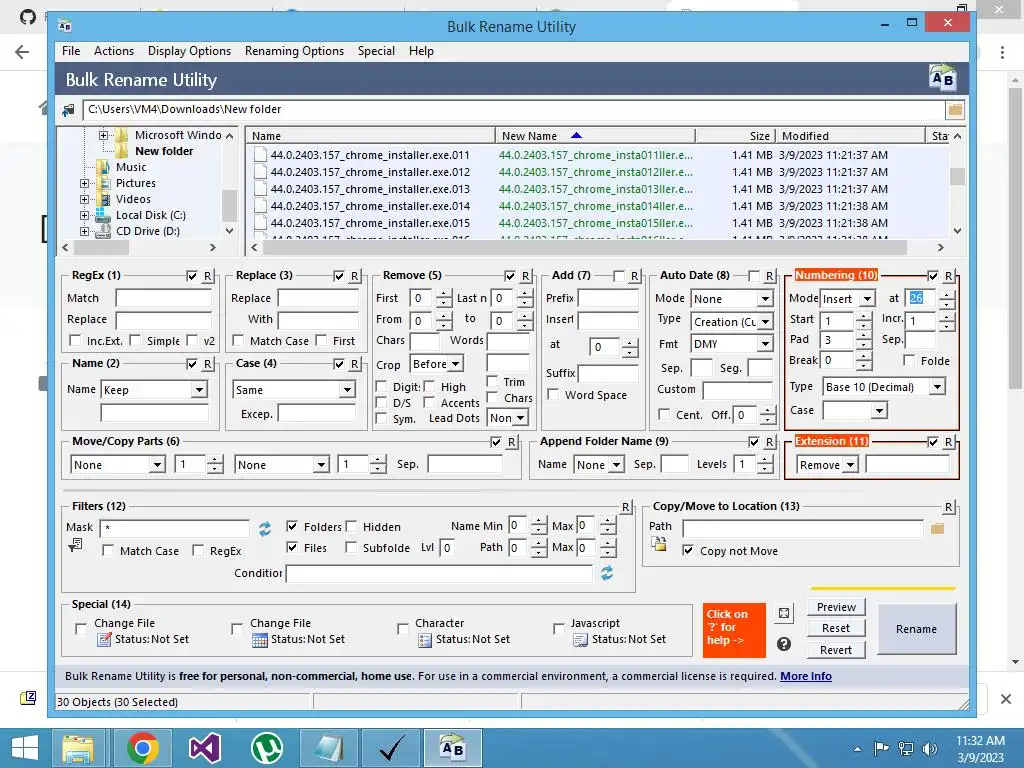Open the Special menu
This screenshot has width=1024, height=768.
pos(376,51)
